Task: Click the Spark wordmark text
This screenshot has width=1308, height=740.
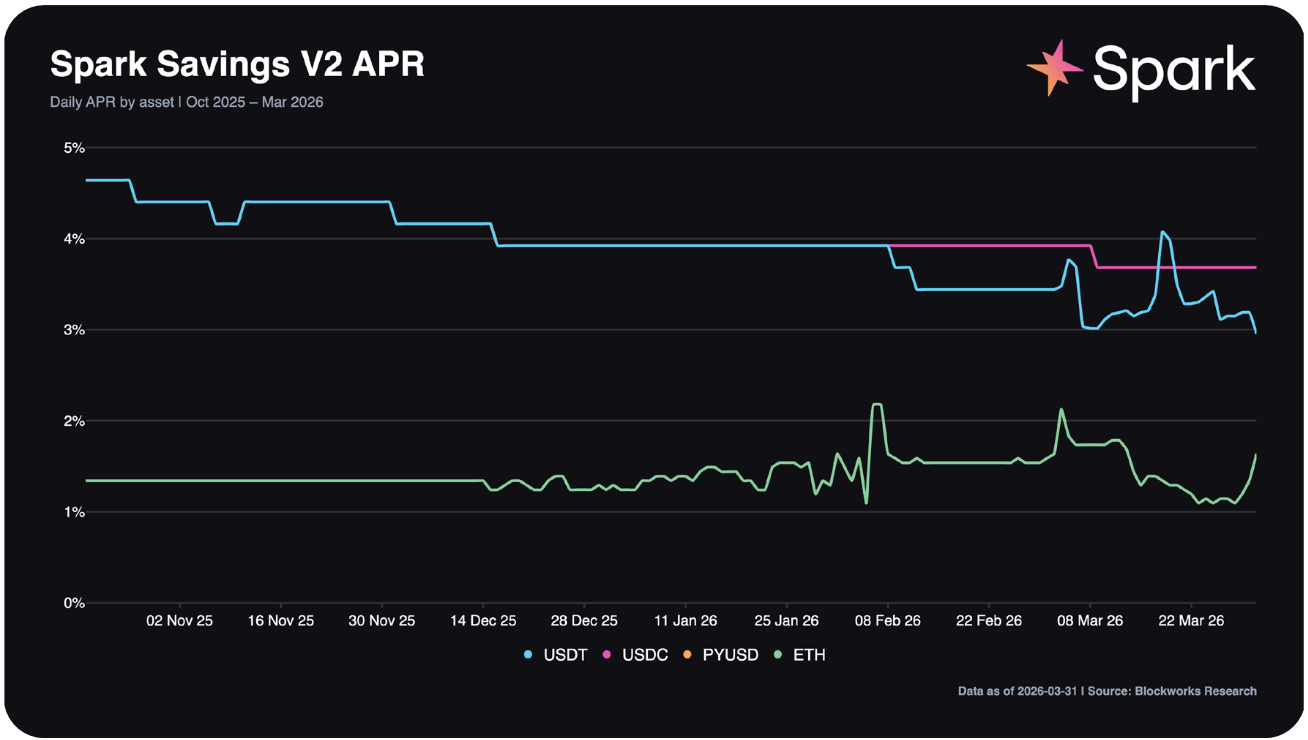Action: (1174, 70)
